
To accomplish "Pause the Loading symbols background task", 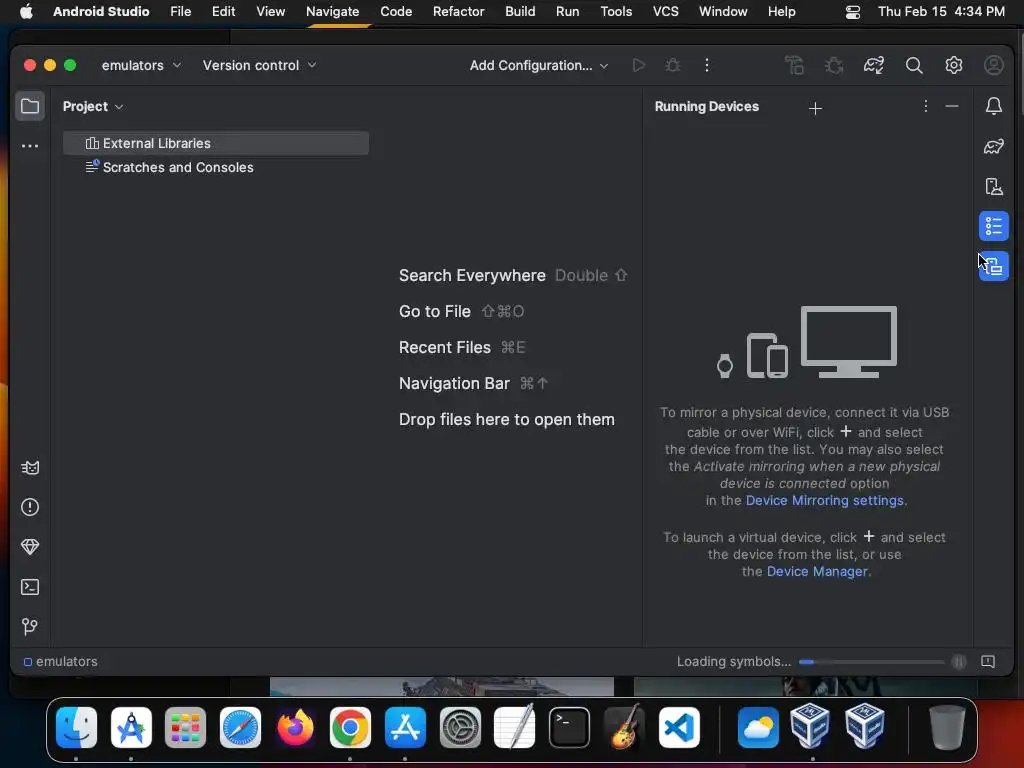I will tap(959, 662).
